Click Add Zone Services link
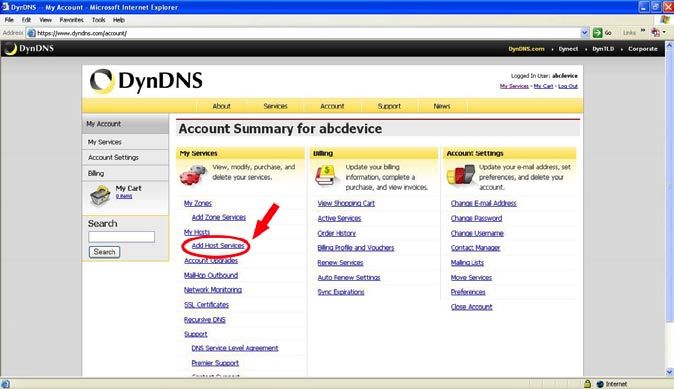This screenshot has height=389, width=674. (219, 217)
